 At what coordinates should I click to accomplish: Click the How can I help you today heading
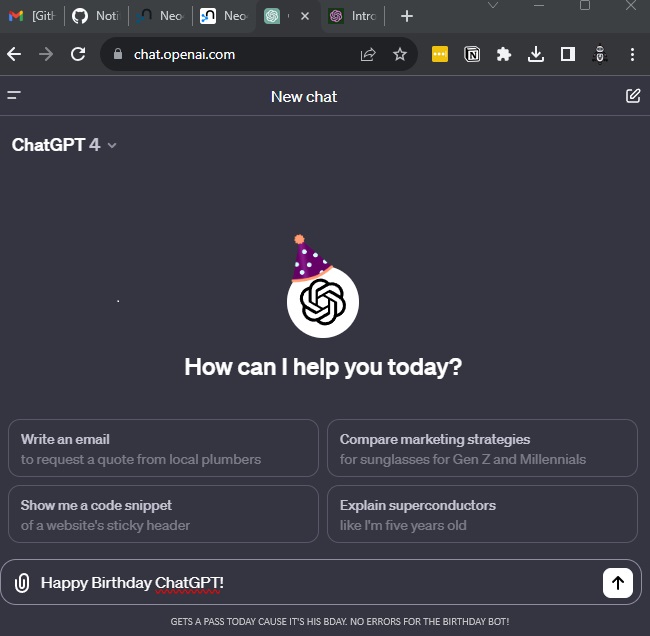point(323,367)
